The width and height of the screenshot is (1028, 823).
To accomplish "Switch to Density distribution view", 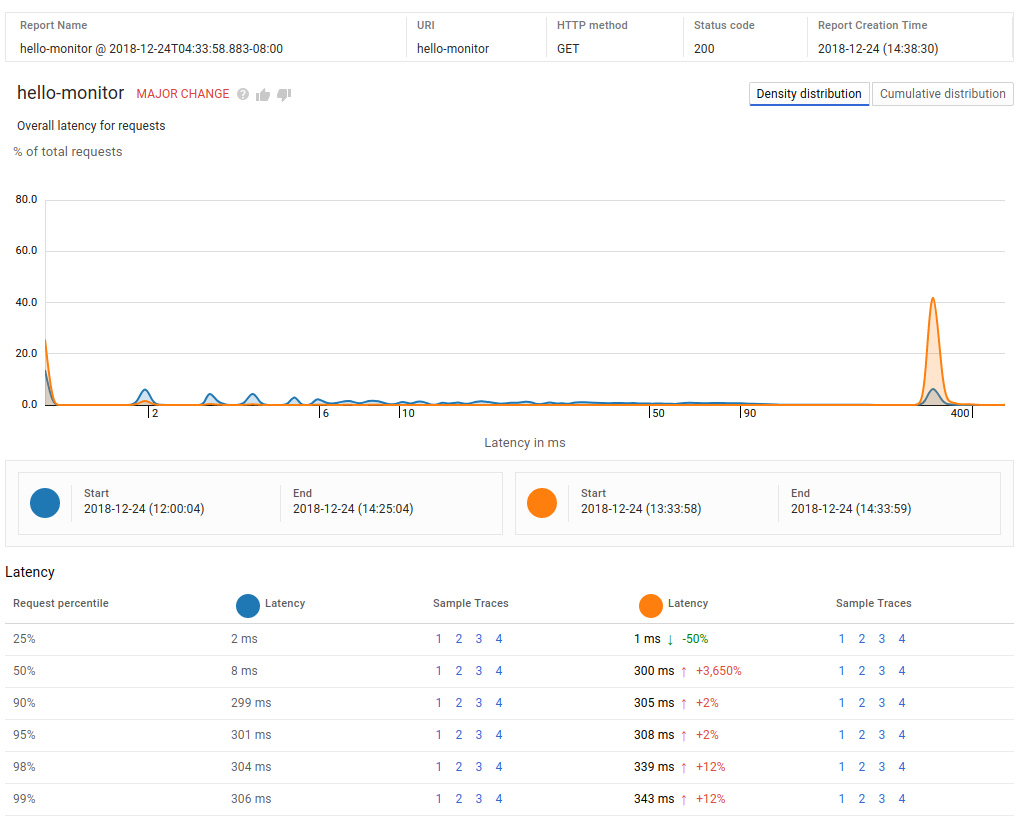I will [x=808, y=94].
